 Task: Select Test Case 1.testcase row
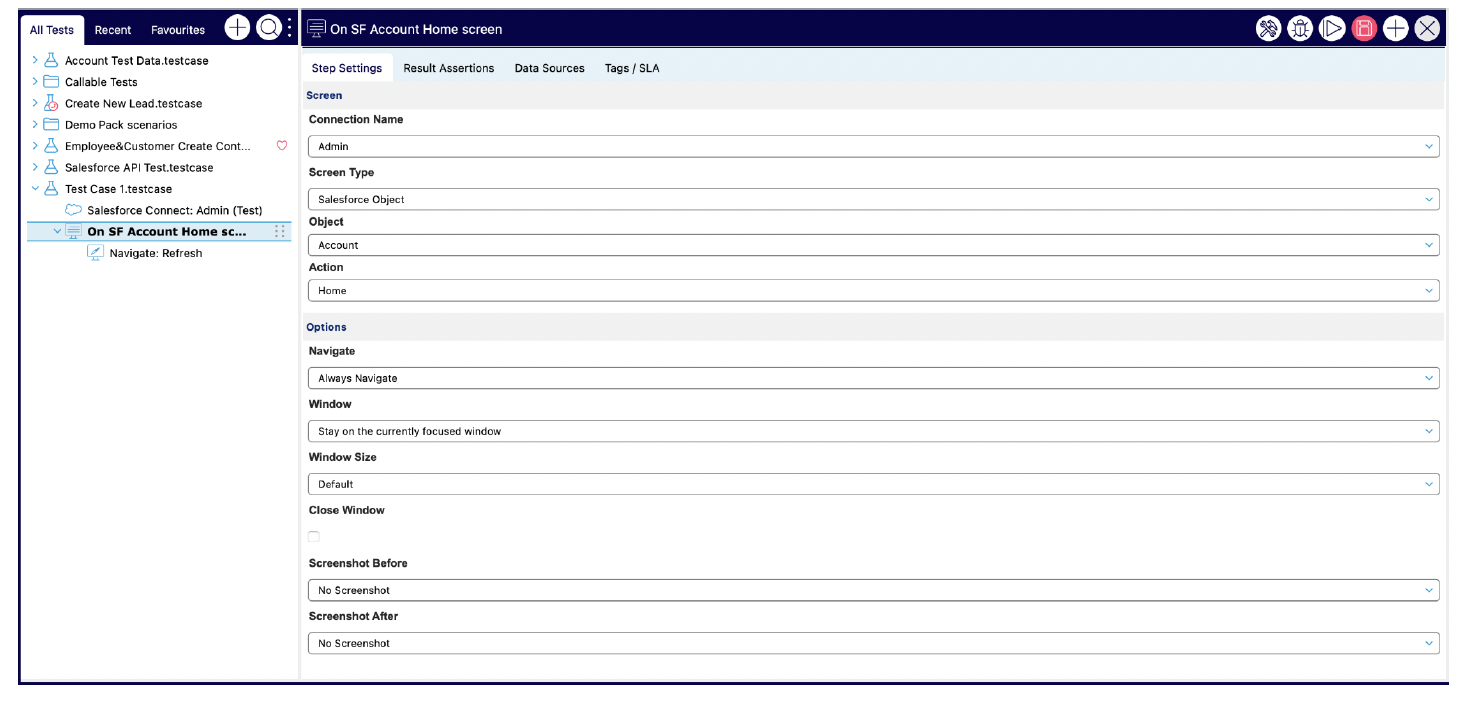coord(118,189)
